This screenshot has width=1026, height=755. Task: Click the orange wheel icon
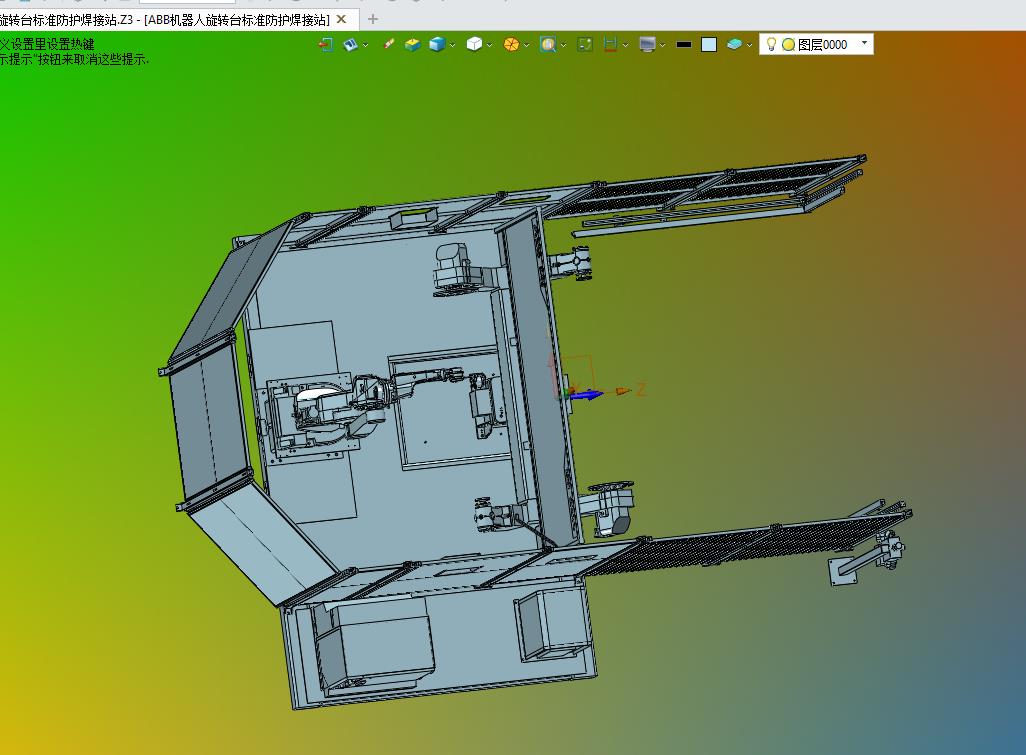point(511,44)
